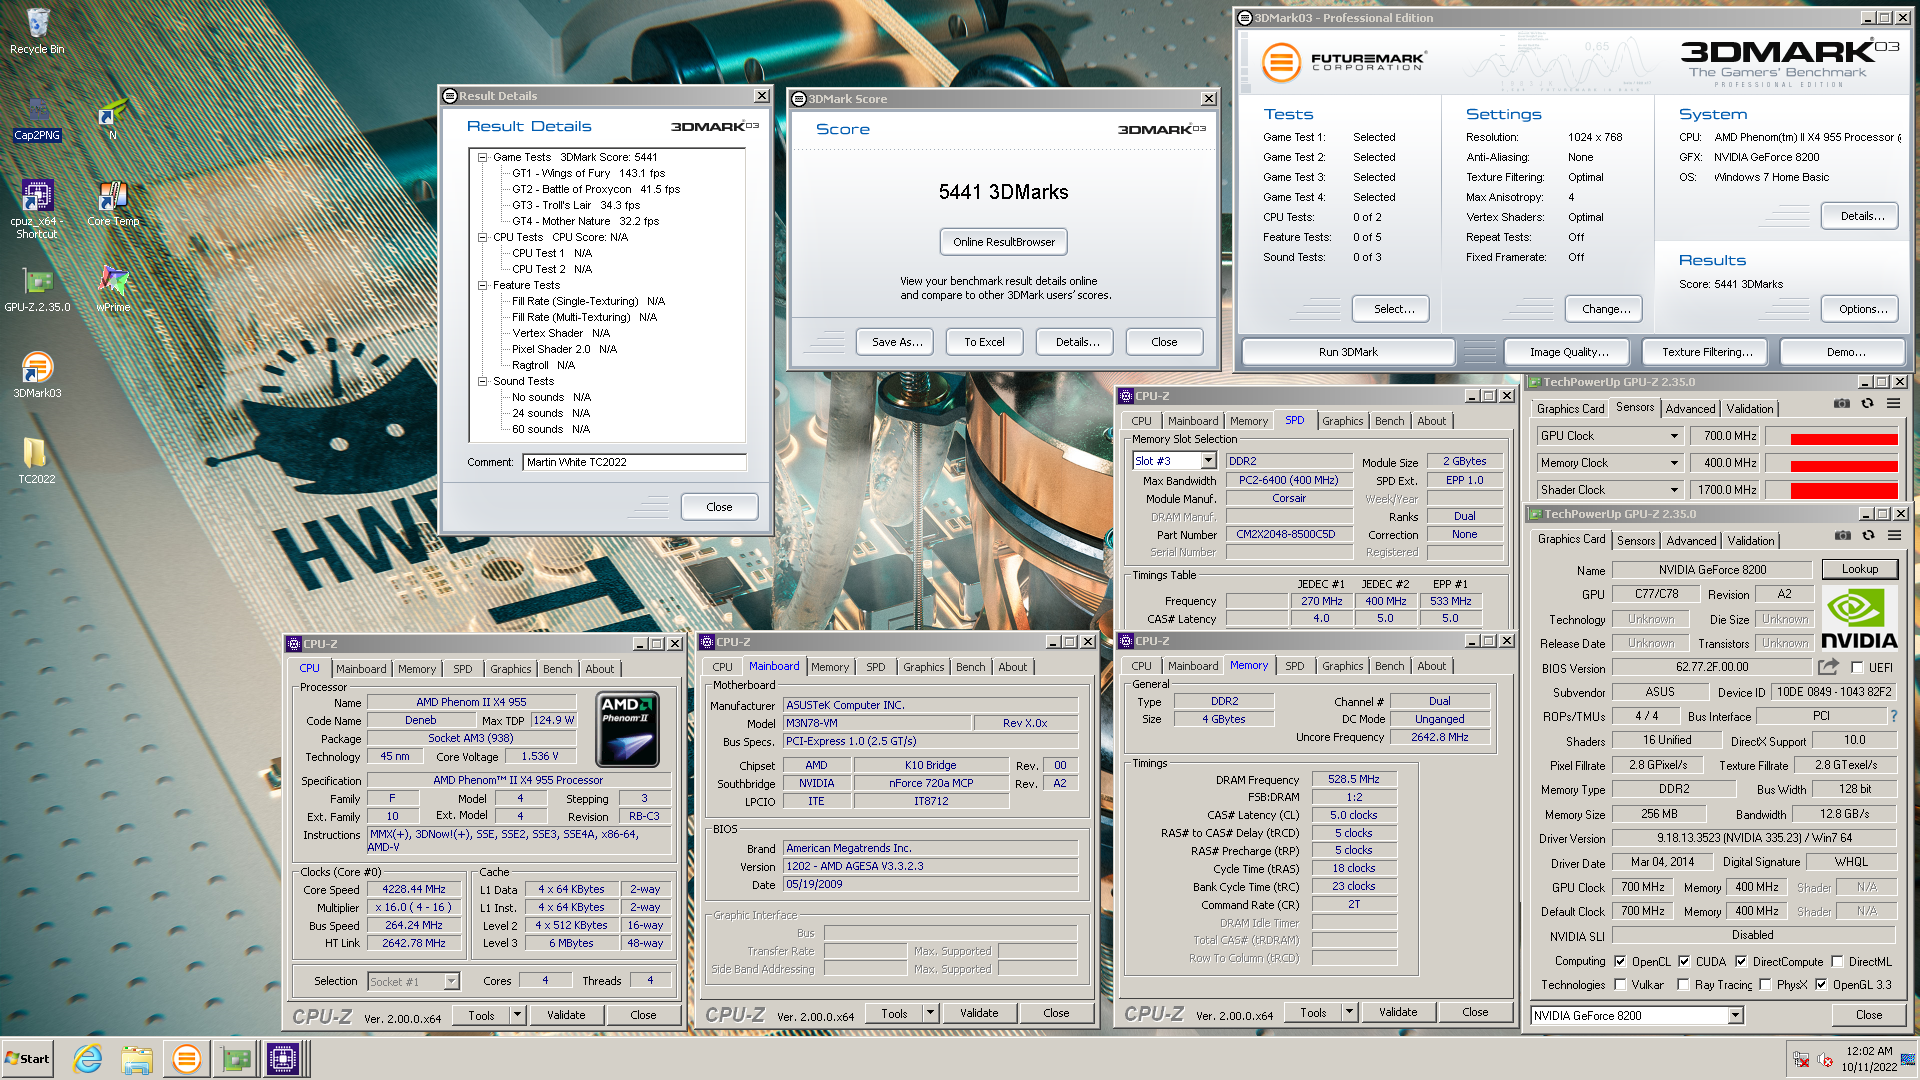Toggle the CUDA checkbox
Image resolution: width=1920 pixels, height=1080 pixels.
1684,961
